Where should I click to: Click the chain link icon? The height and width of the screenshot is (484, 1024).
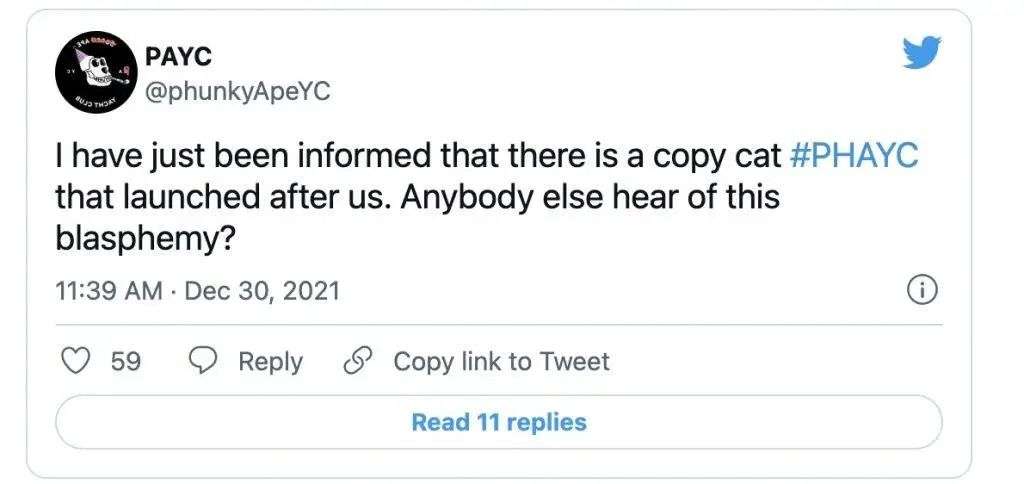tap(358, 361)
